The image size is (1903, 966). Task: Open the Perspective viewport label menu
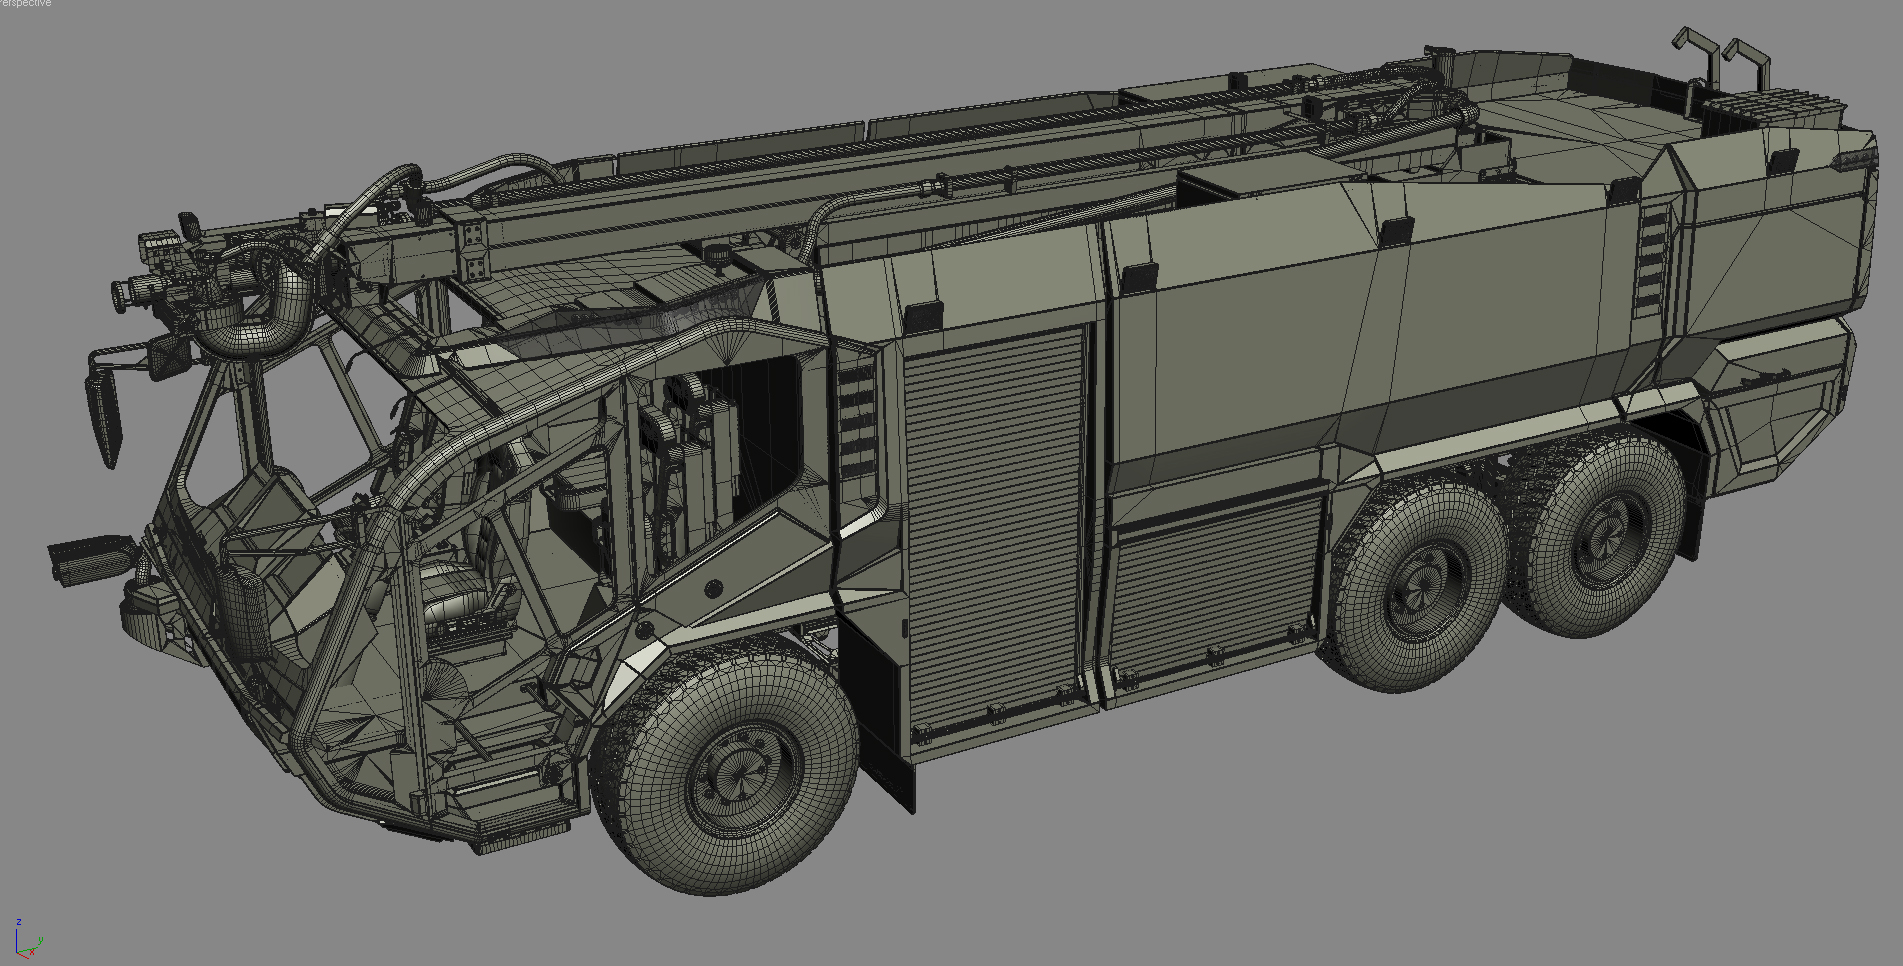25,4
